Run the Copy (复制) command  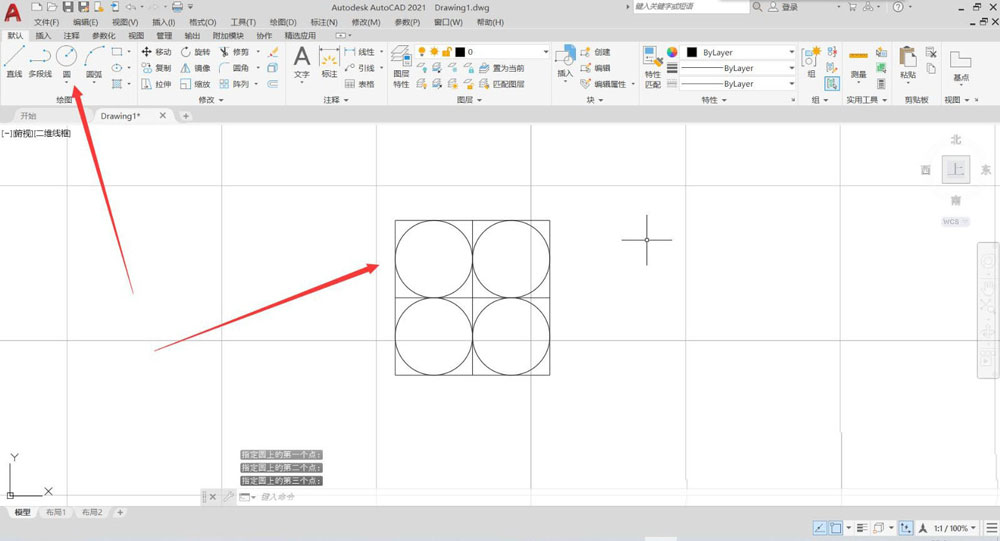click(x=156, y=68)
